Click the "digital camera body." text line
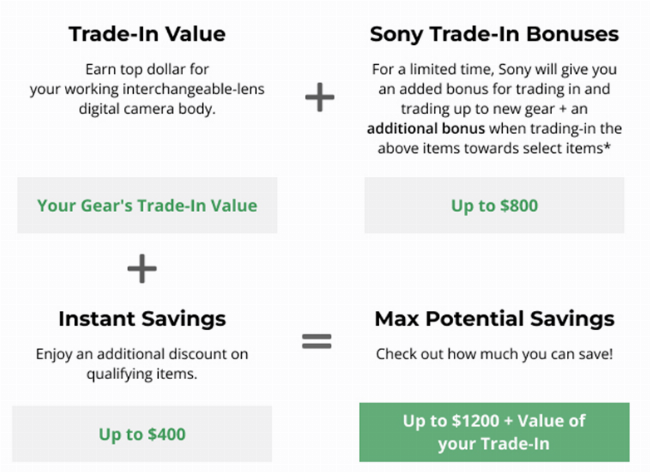This screenshot has height=472, width=650. click(147, 105)
